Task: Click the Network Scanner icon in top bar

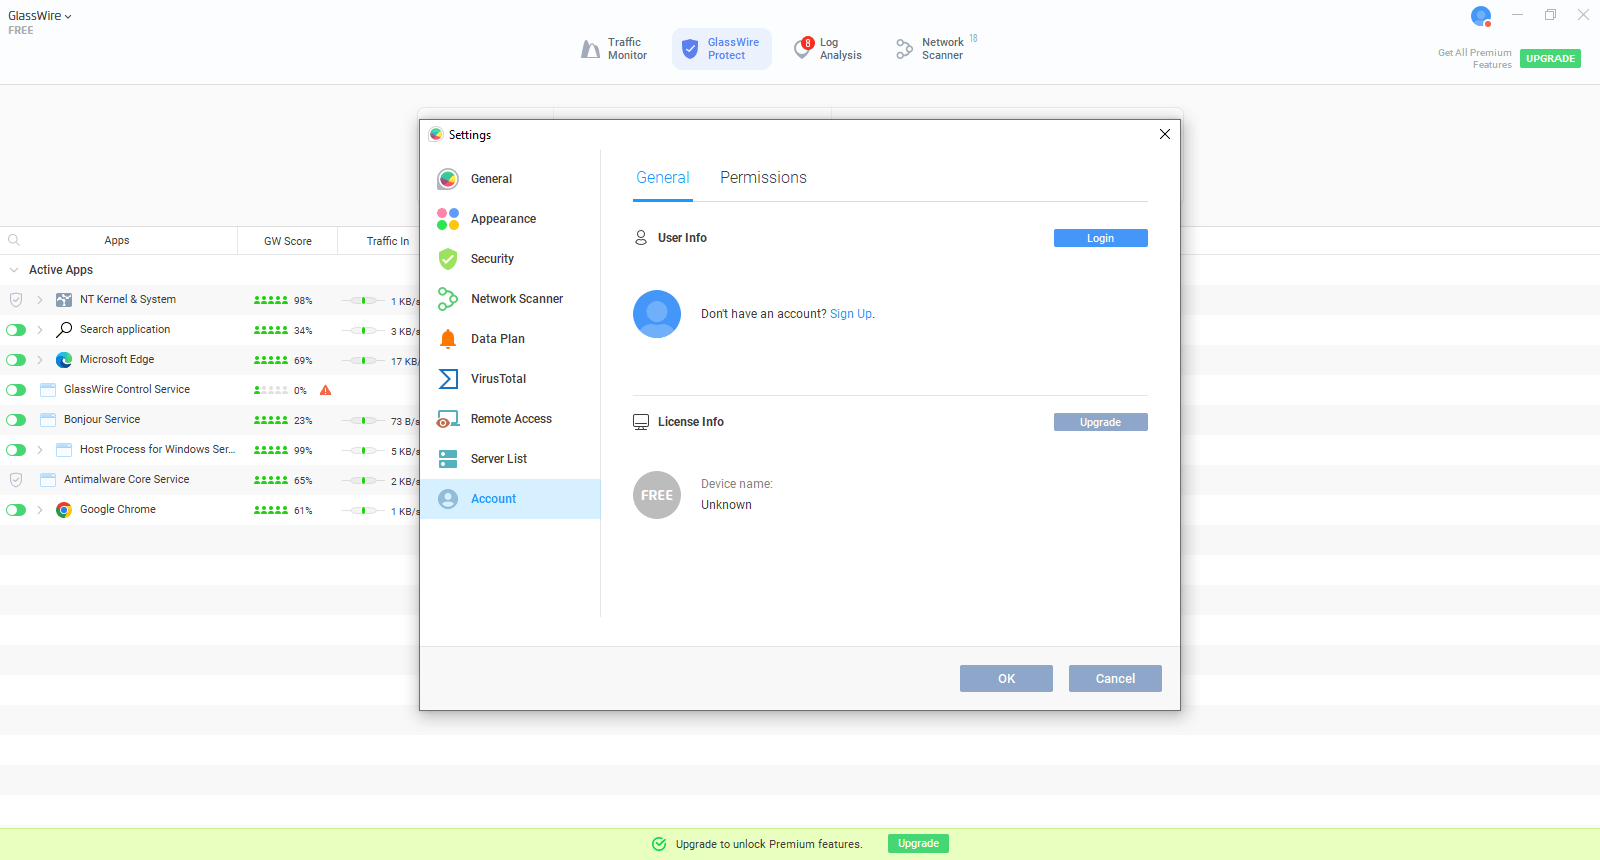Action: coord(904,49)
